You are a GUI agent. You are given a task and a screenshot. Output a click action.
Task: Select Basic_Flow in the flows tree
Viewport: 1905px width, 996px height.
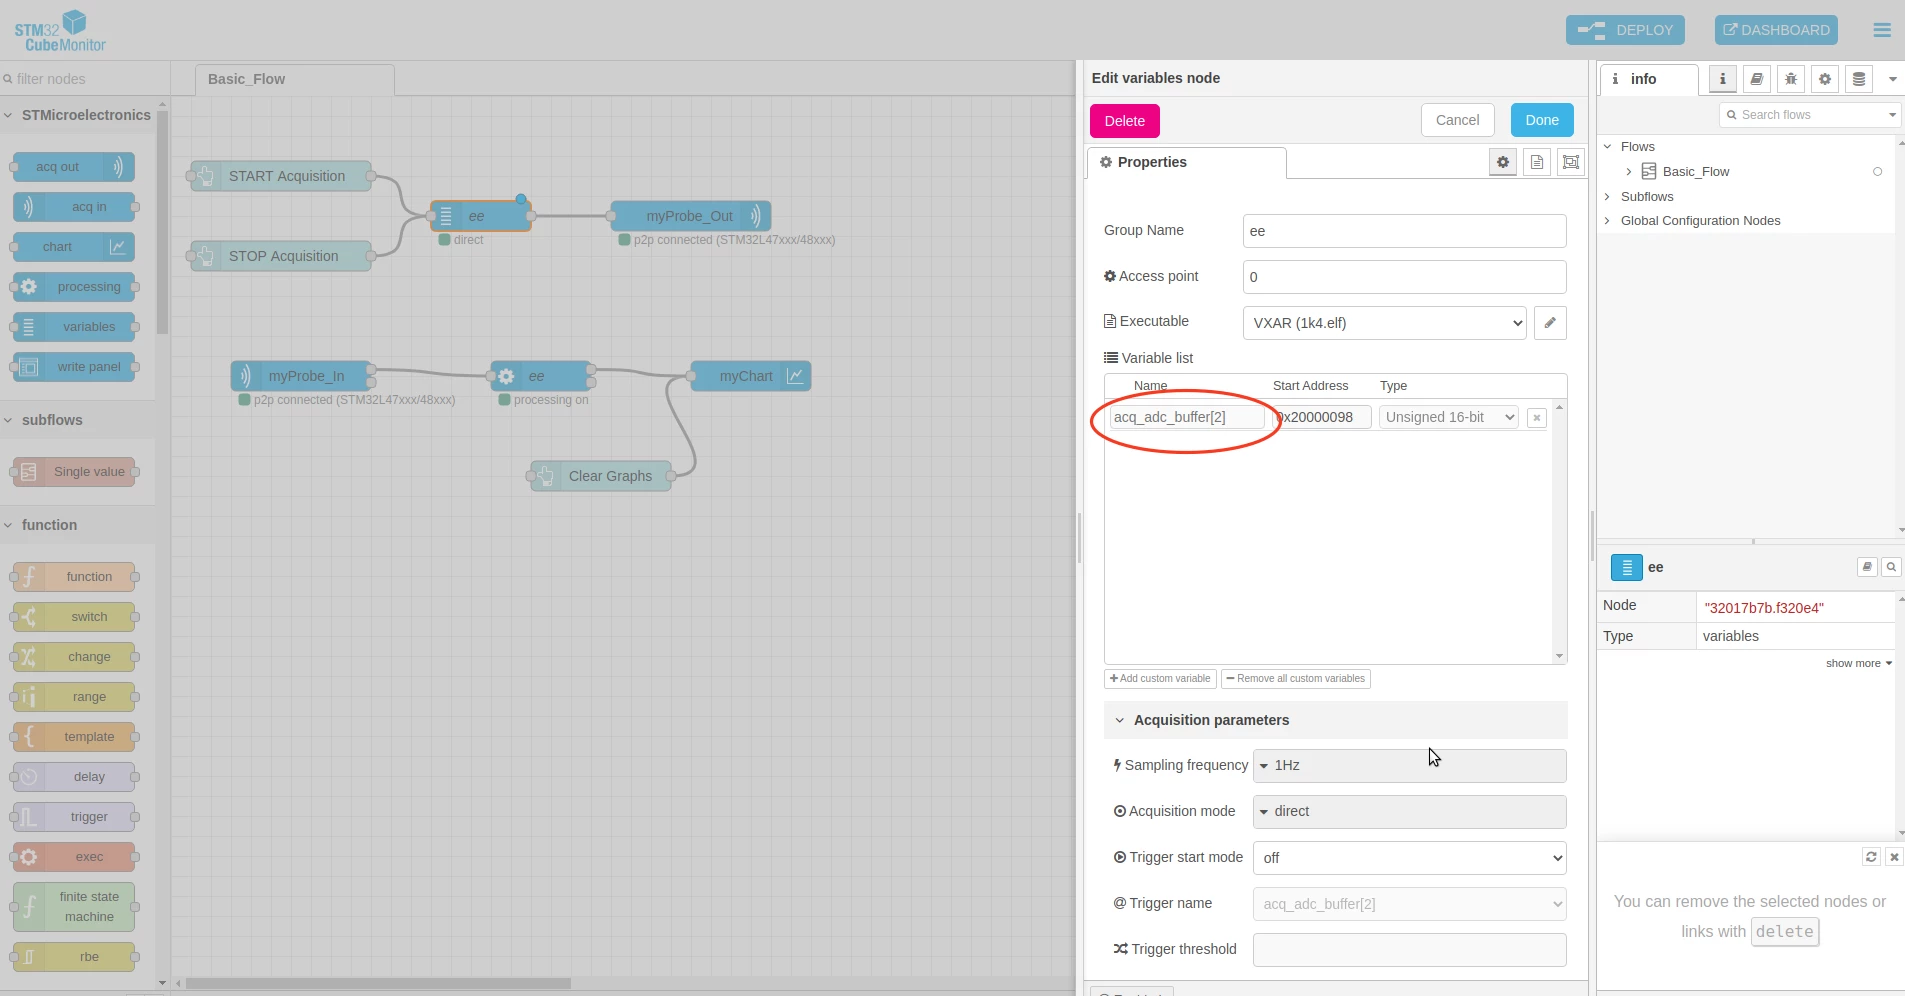(1696, 172)
